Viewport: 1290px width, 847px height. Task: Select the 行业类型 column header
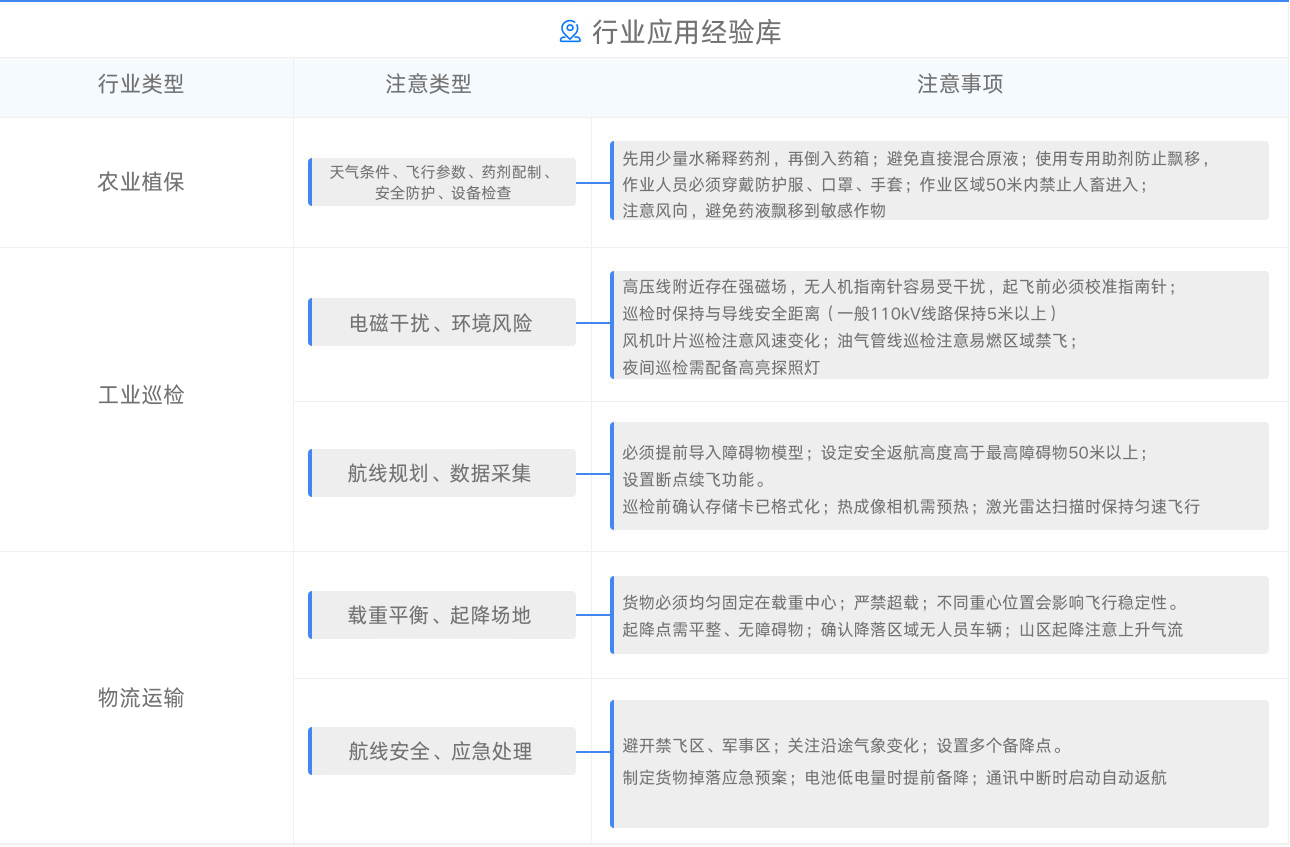coord(141,85)
